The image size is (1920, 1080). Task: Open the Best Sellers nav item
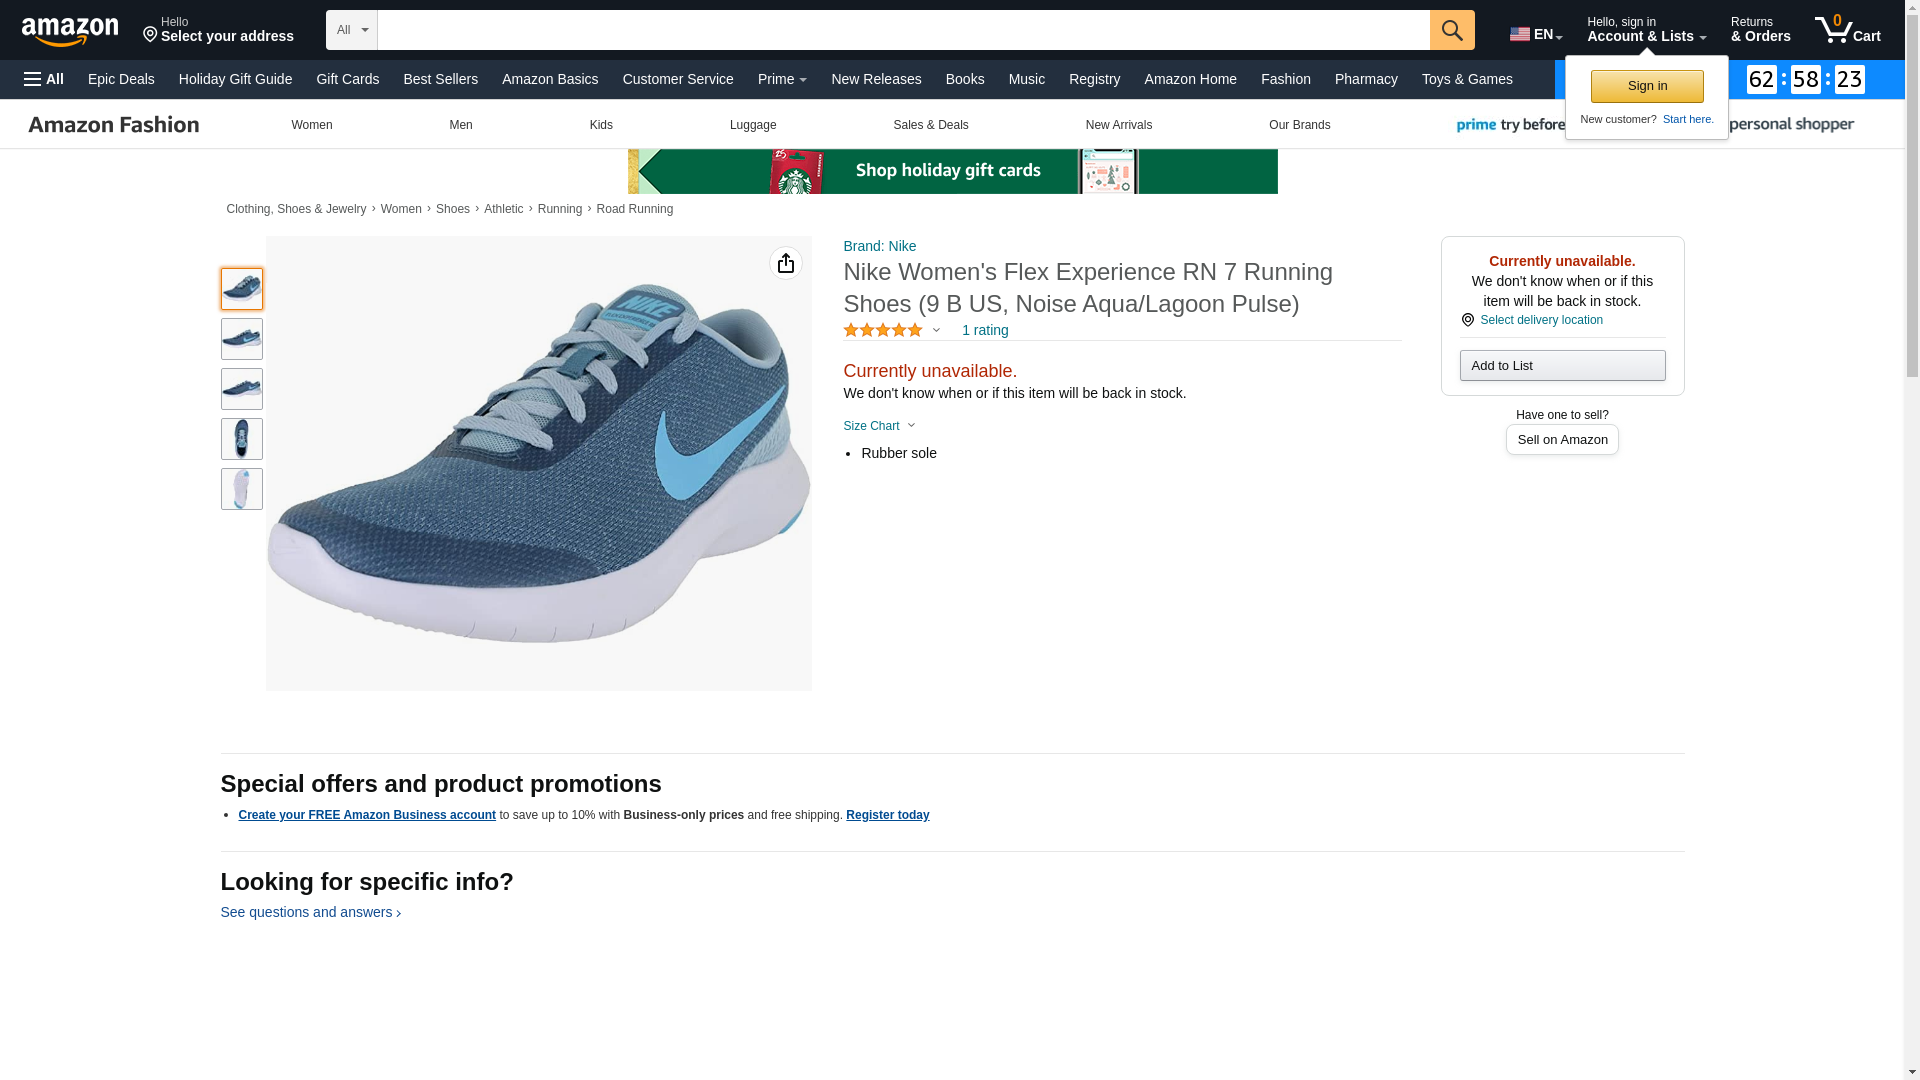[x=440, y=79]
